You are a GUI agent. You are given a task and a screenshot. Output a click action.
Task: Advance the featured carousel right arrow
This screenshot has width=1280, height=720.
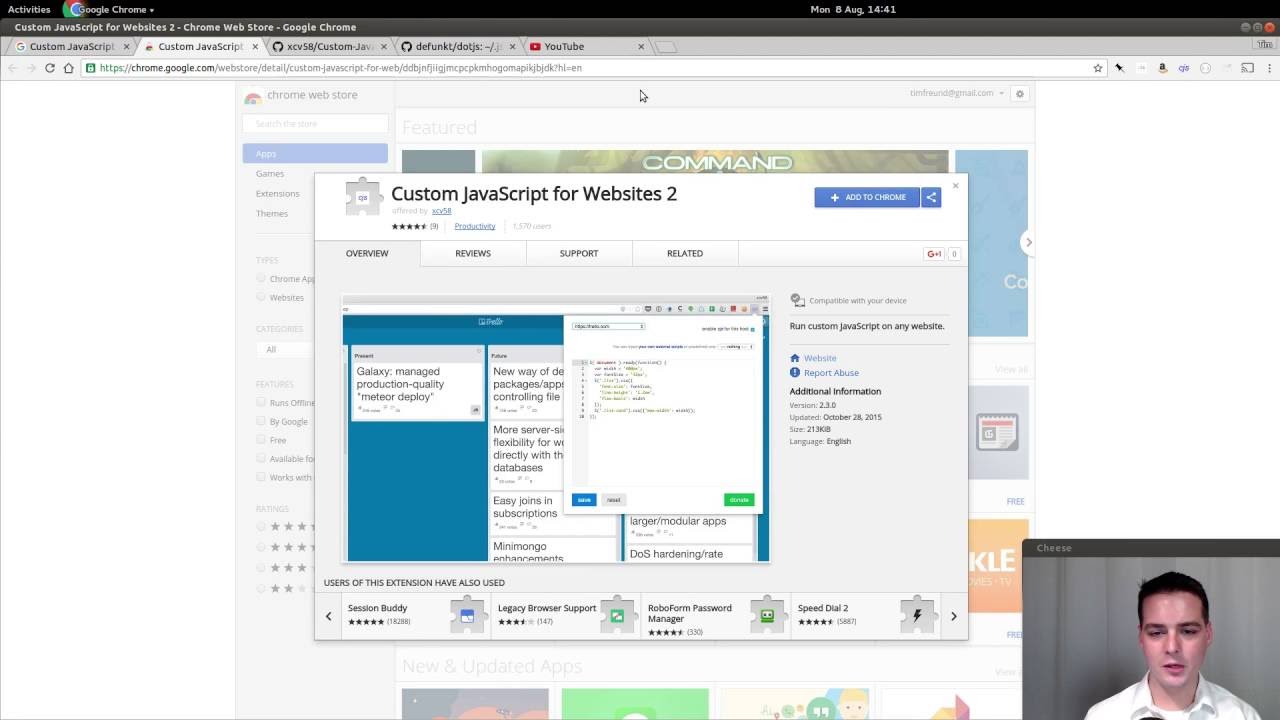[1028, 243]
